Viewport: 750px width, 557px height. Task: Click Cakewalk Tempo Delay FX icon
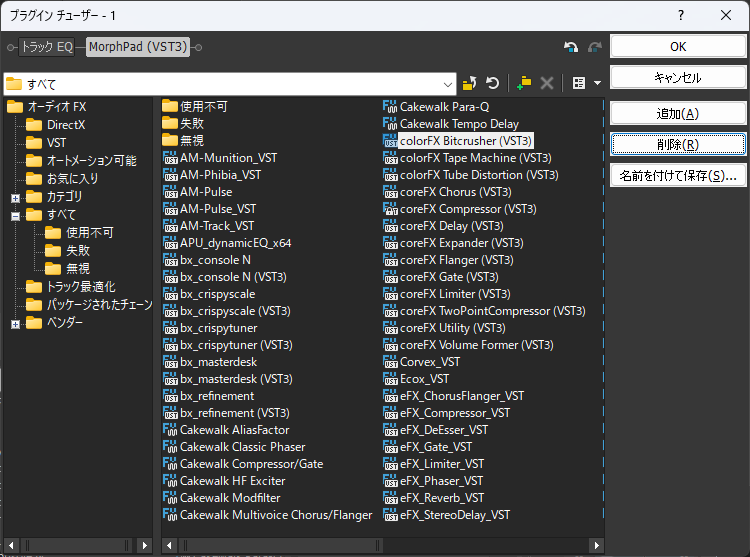click(390, 124)
